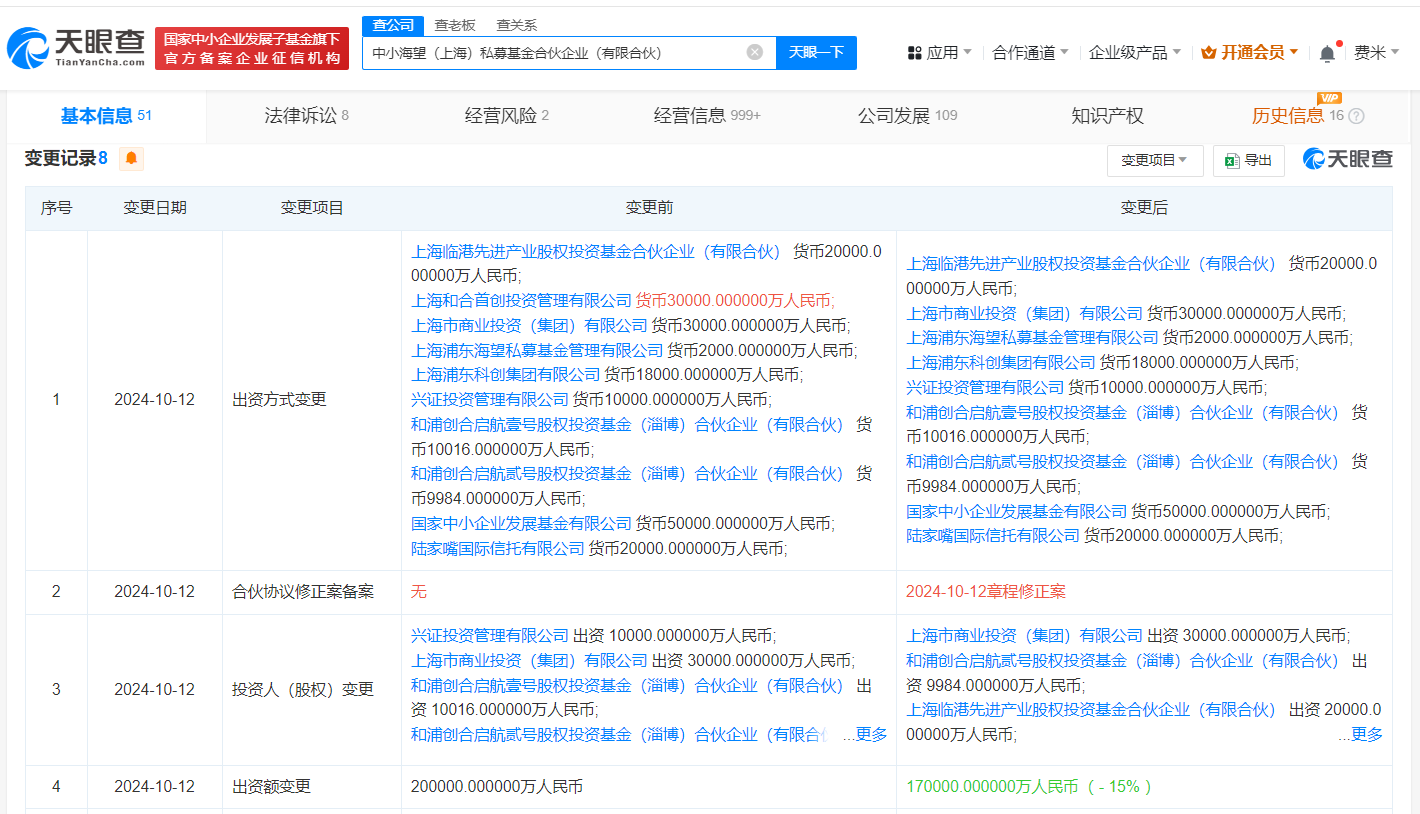Open the link 国家中小企业发展基金有限公司
This screenshot has height=814, width=1420.
tap(523, 522)
